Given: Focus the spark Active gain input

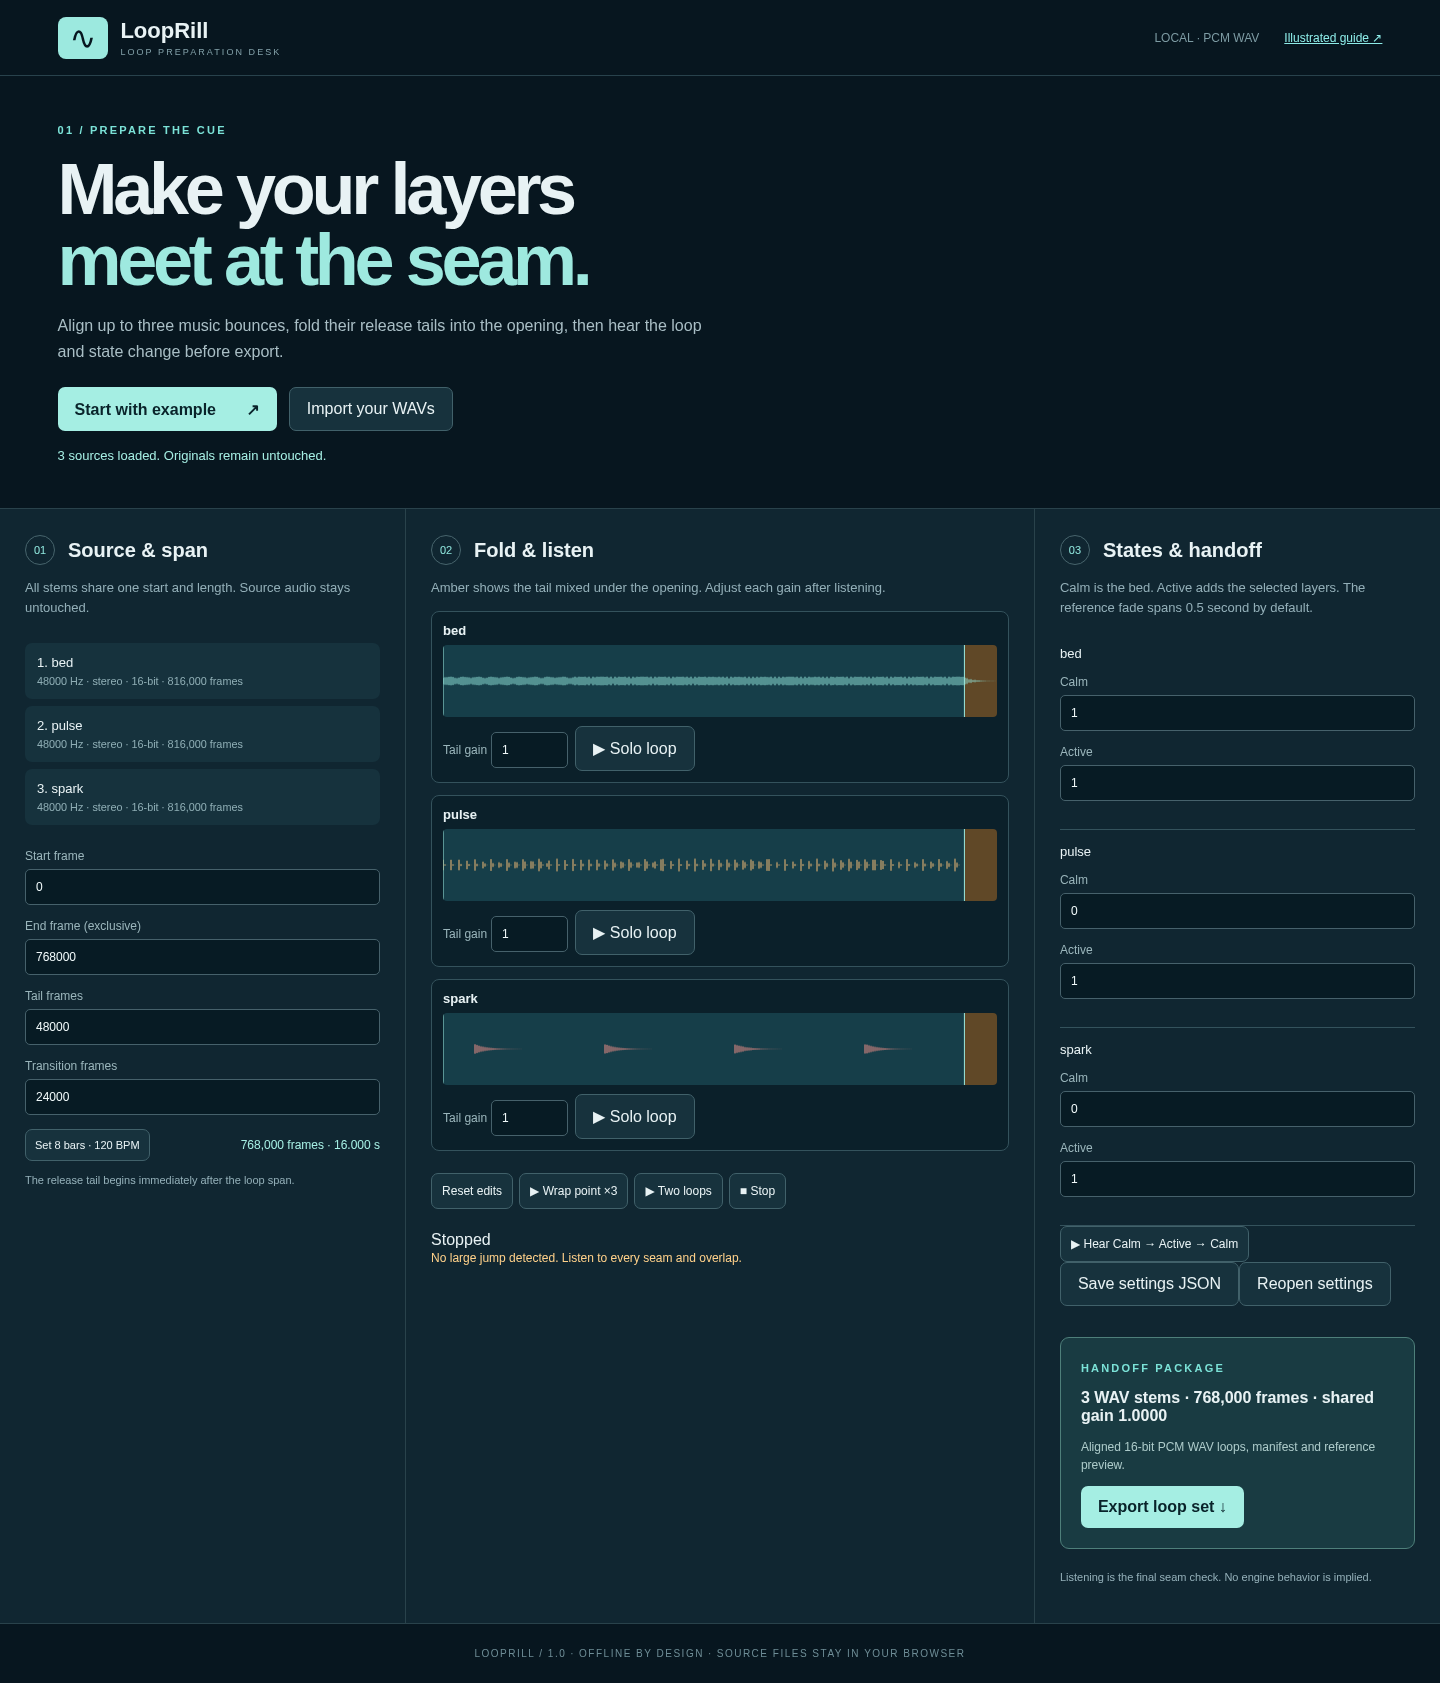Looking at the screenshot, I should (x=1237, y=1179).
